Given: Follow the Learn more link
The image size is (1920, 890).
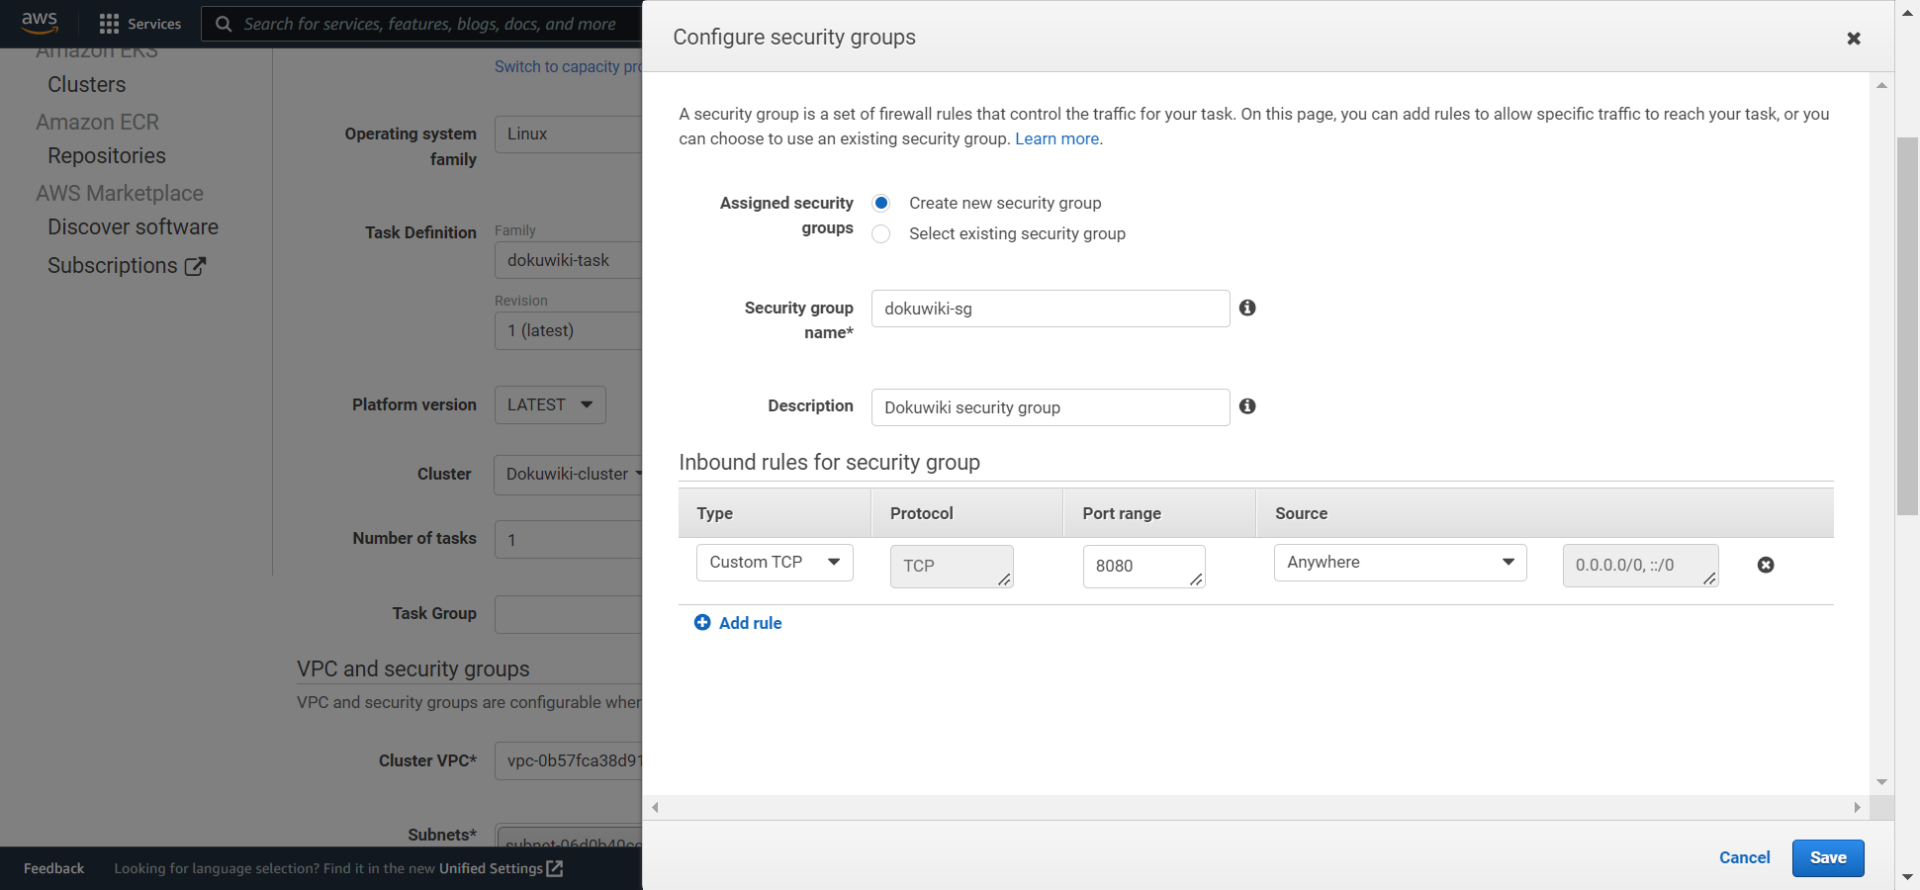Looking at the screenshot, I should [1057, 139].
